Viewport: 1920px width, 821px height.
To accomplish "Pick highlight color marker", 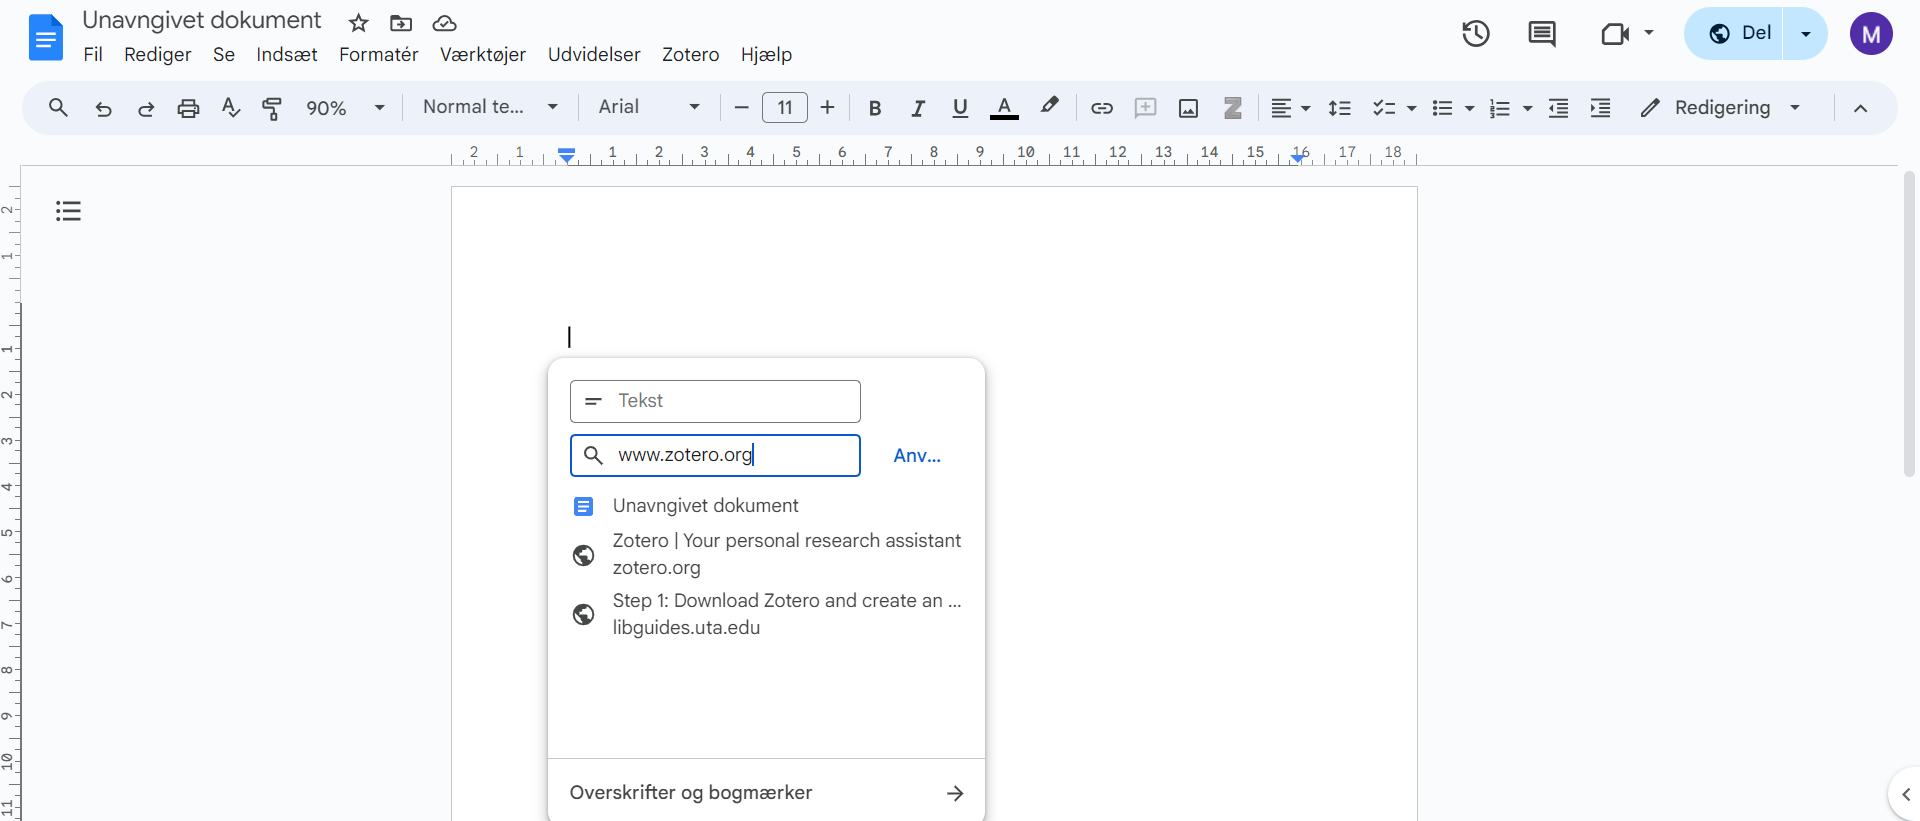I will pos(1049,106).
